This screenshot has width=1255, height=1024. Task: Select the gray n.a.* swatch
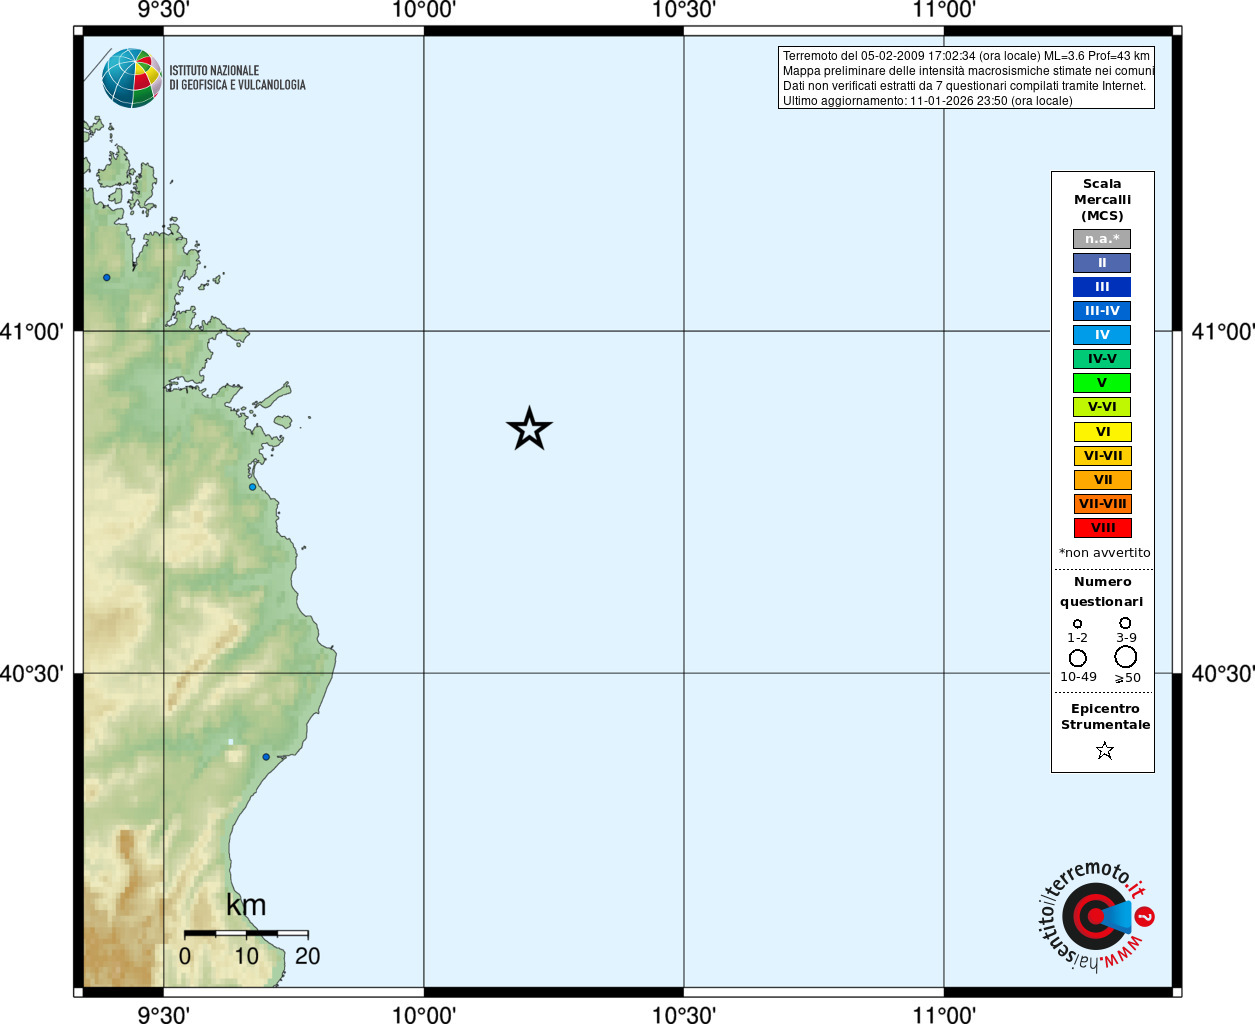tap(1102, 239)
